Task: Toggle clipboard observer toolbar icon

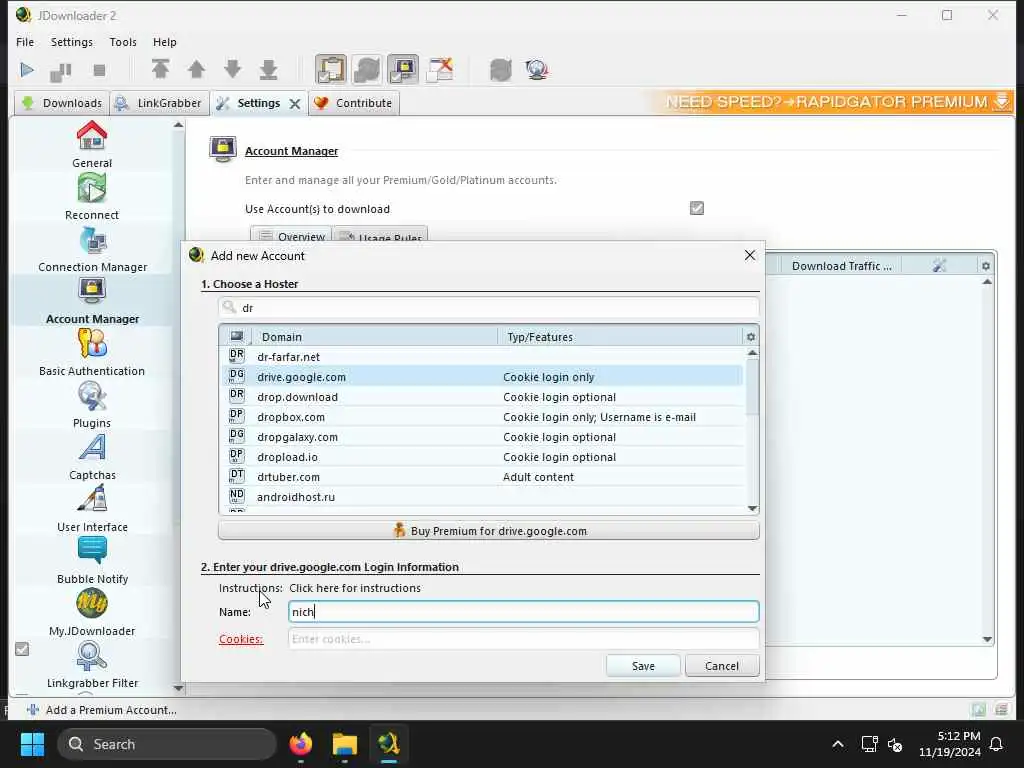Action: click(x=330, y=69)
